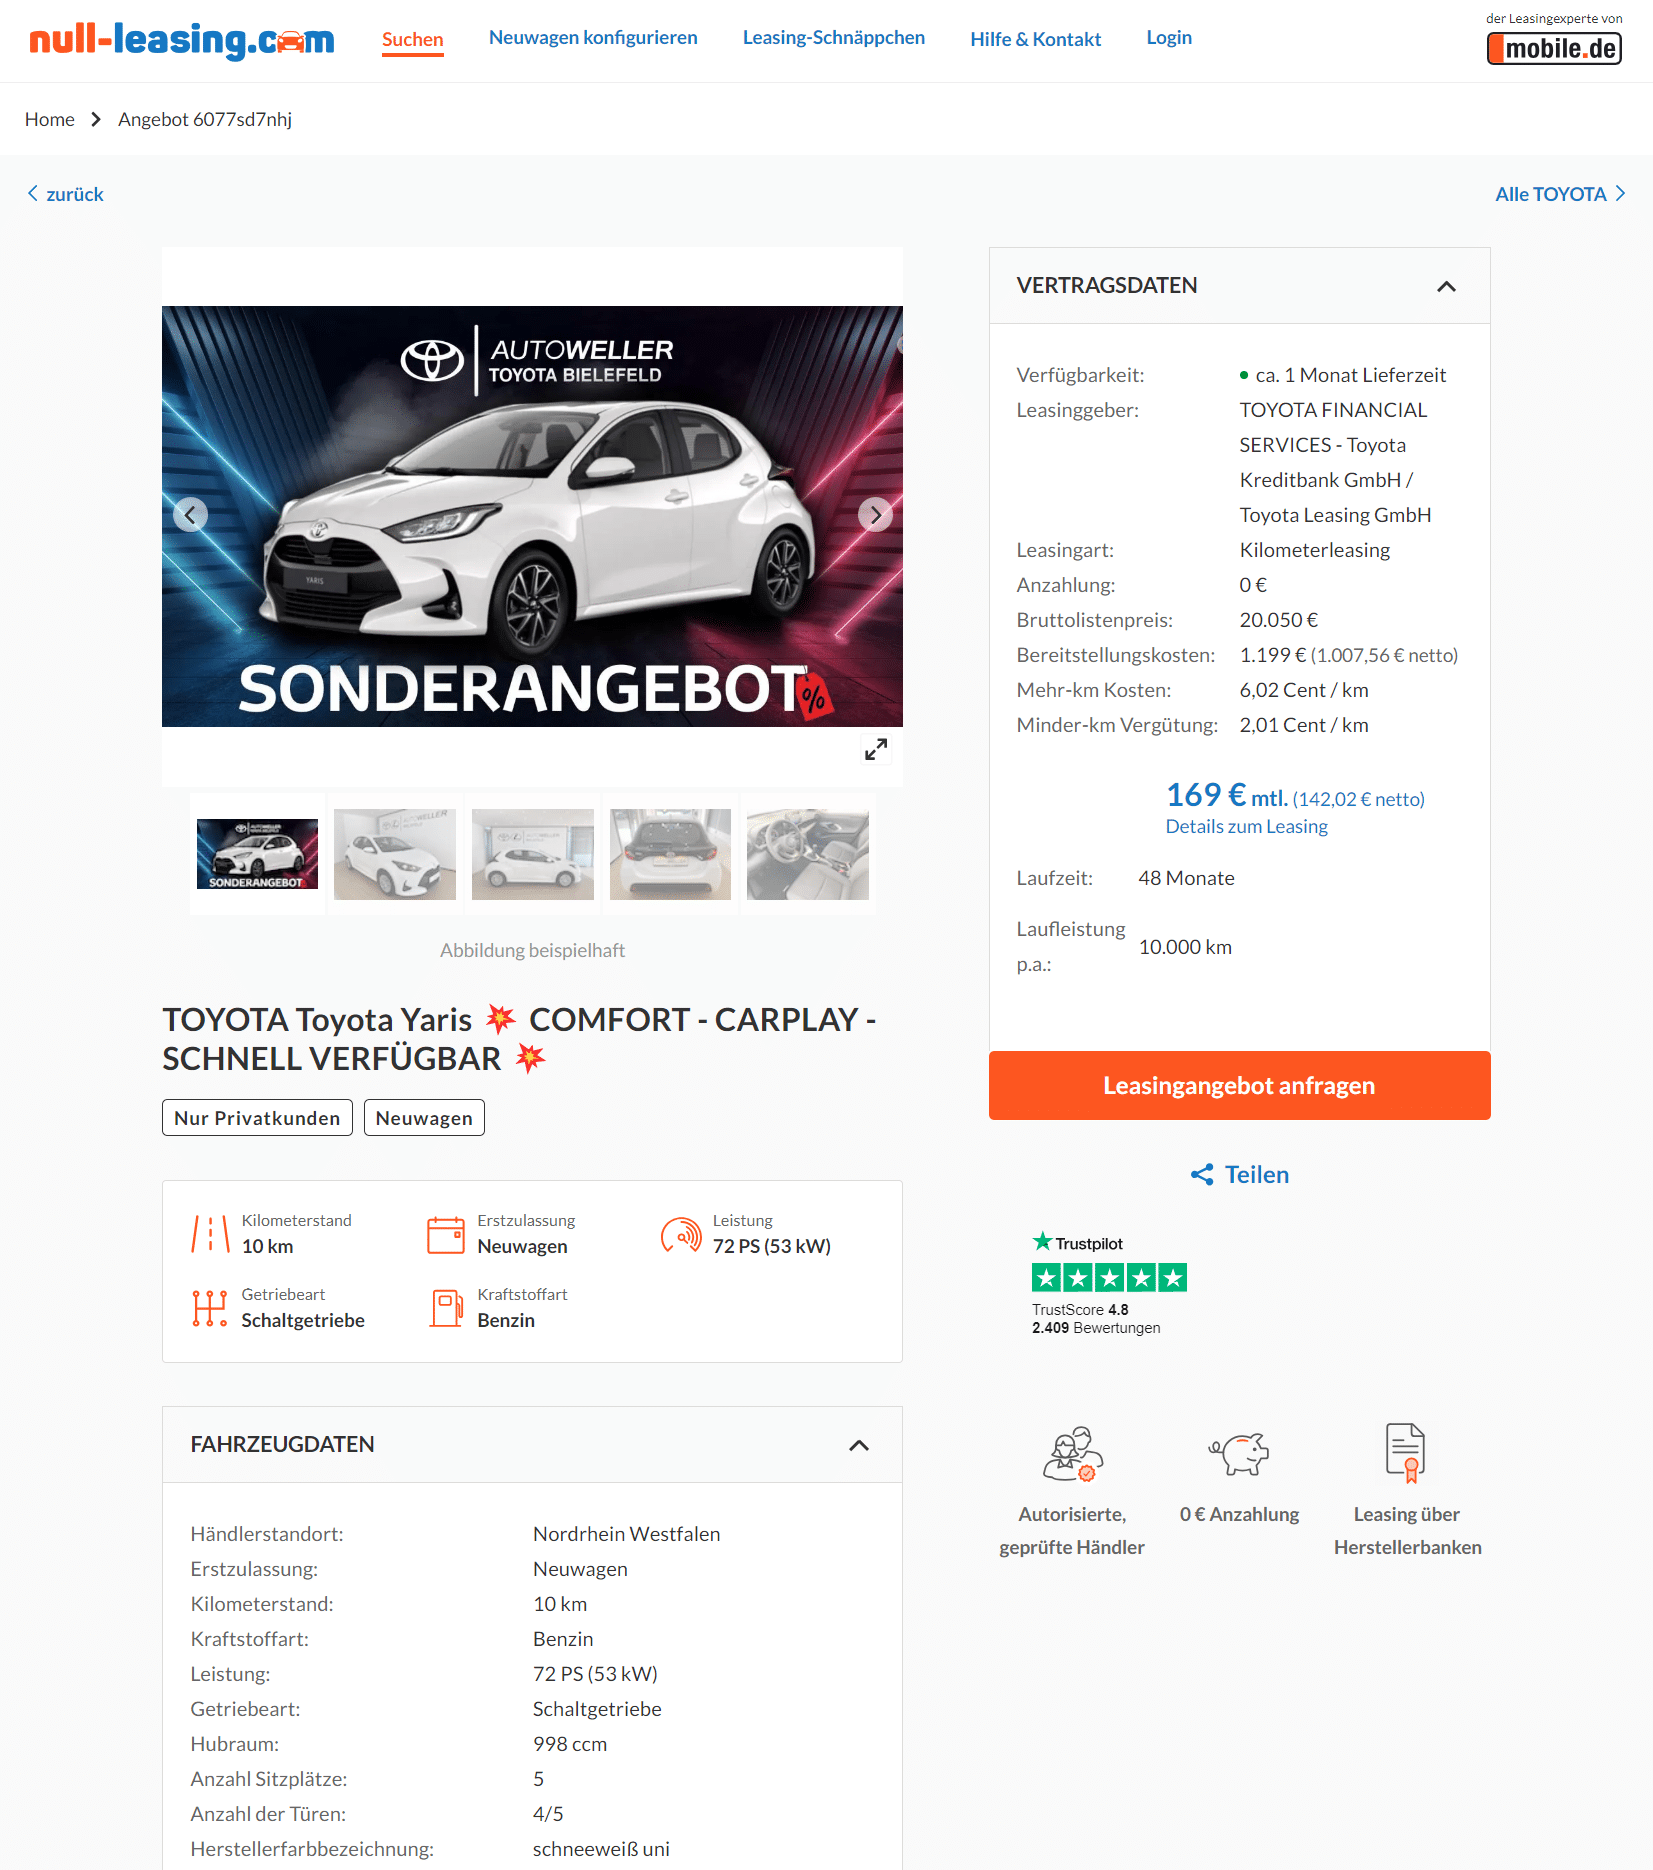The width and height of the screenshot is (1653, 1870).
Task: Click the mobile.de logo
Action: pyautogui.click(x=1554, y=48)
